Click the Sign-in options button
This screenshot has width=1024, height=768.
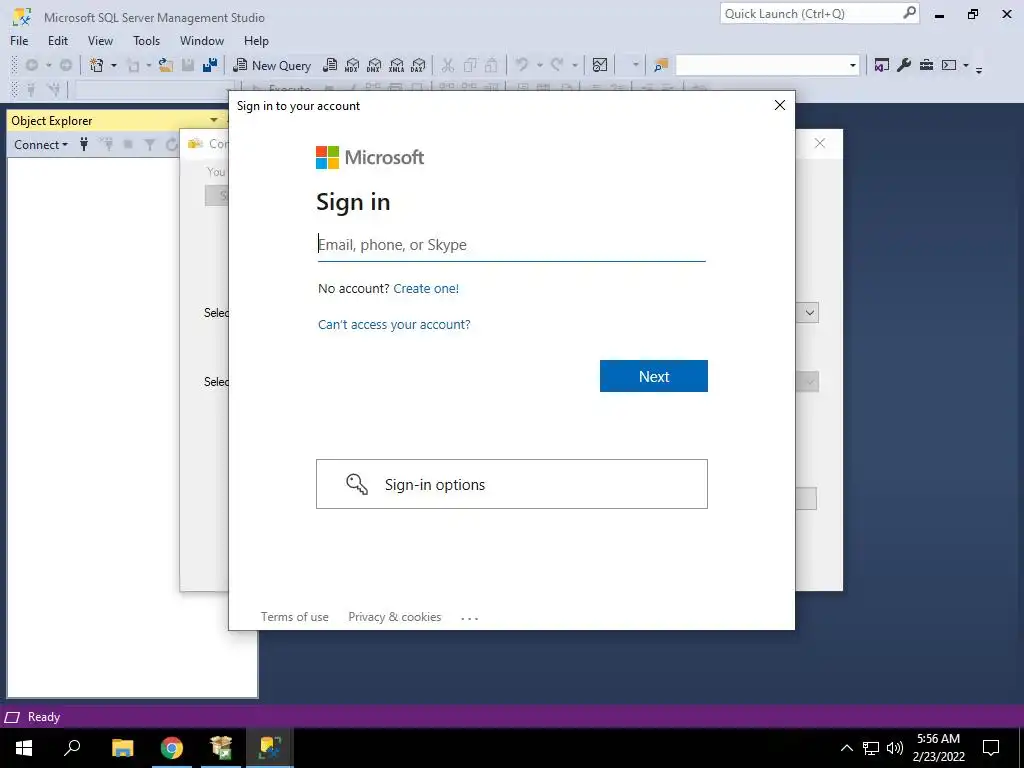click(511, 484)
